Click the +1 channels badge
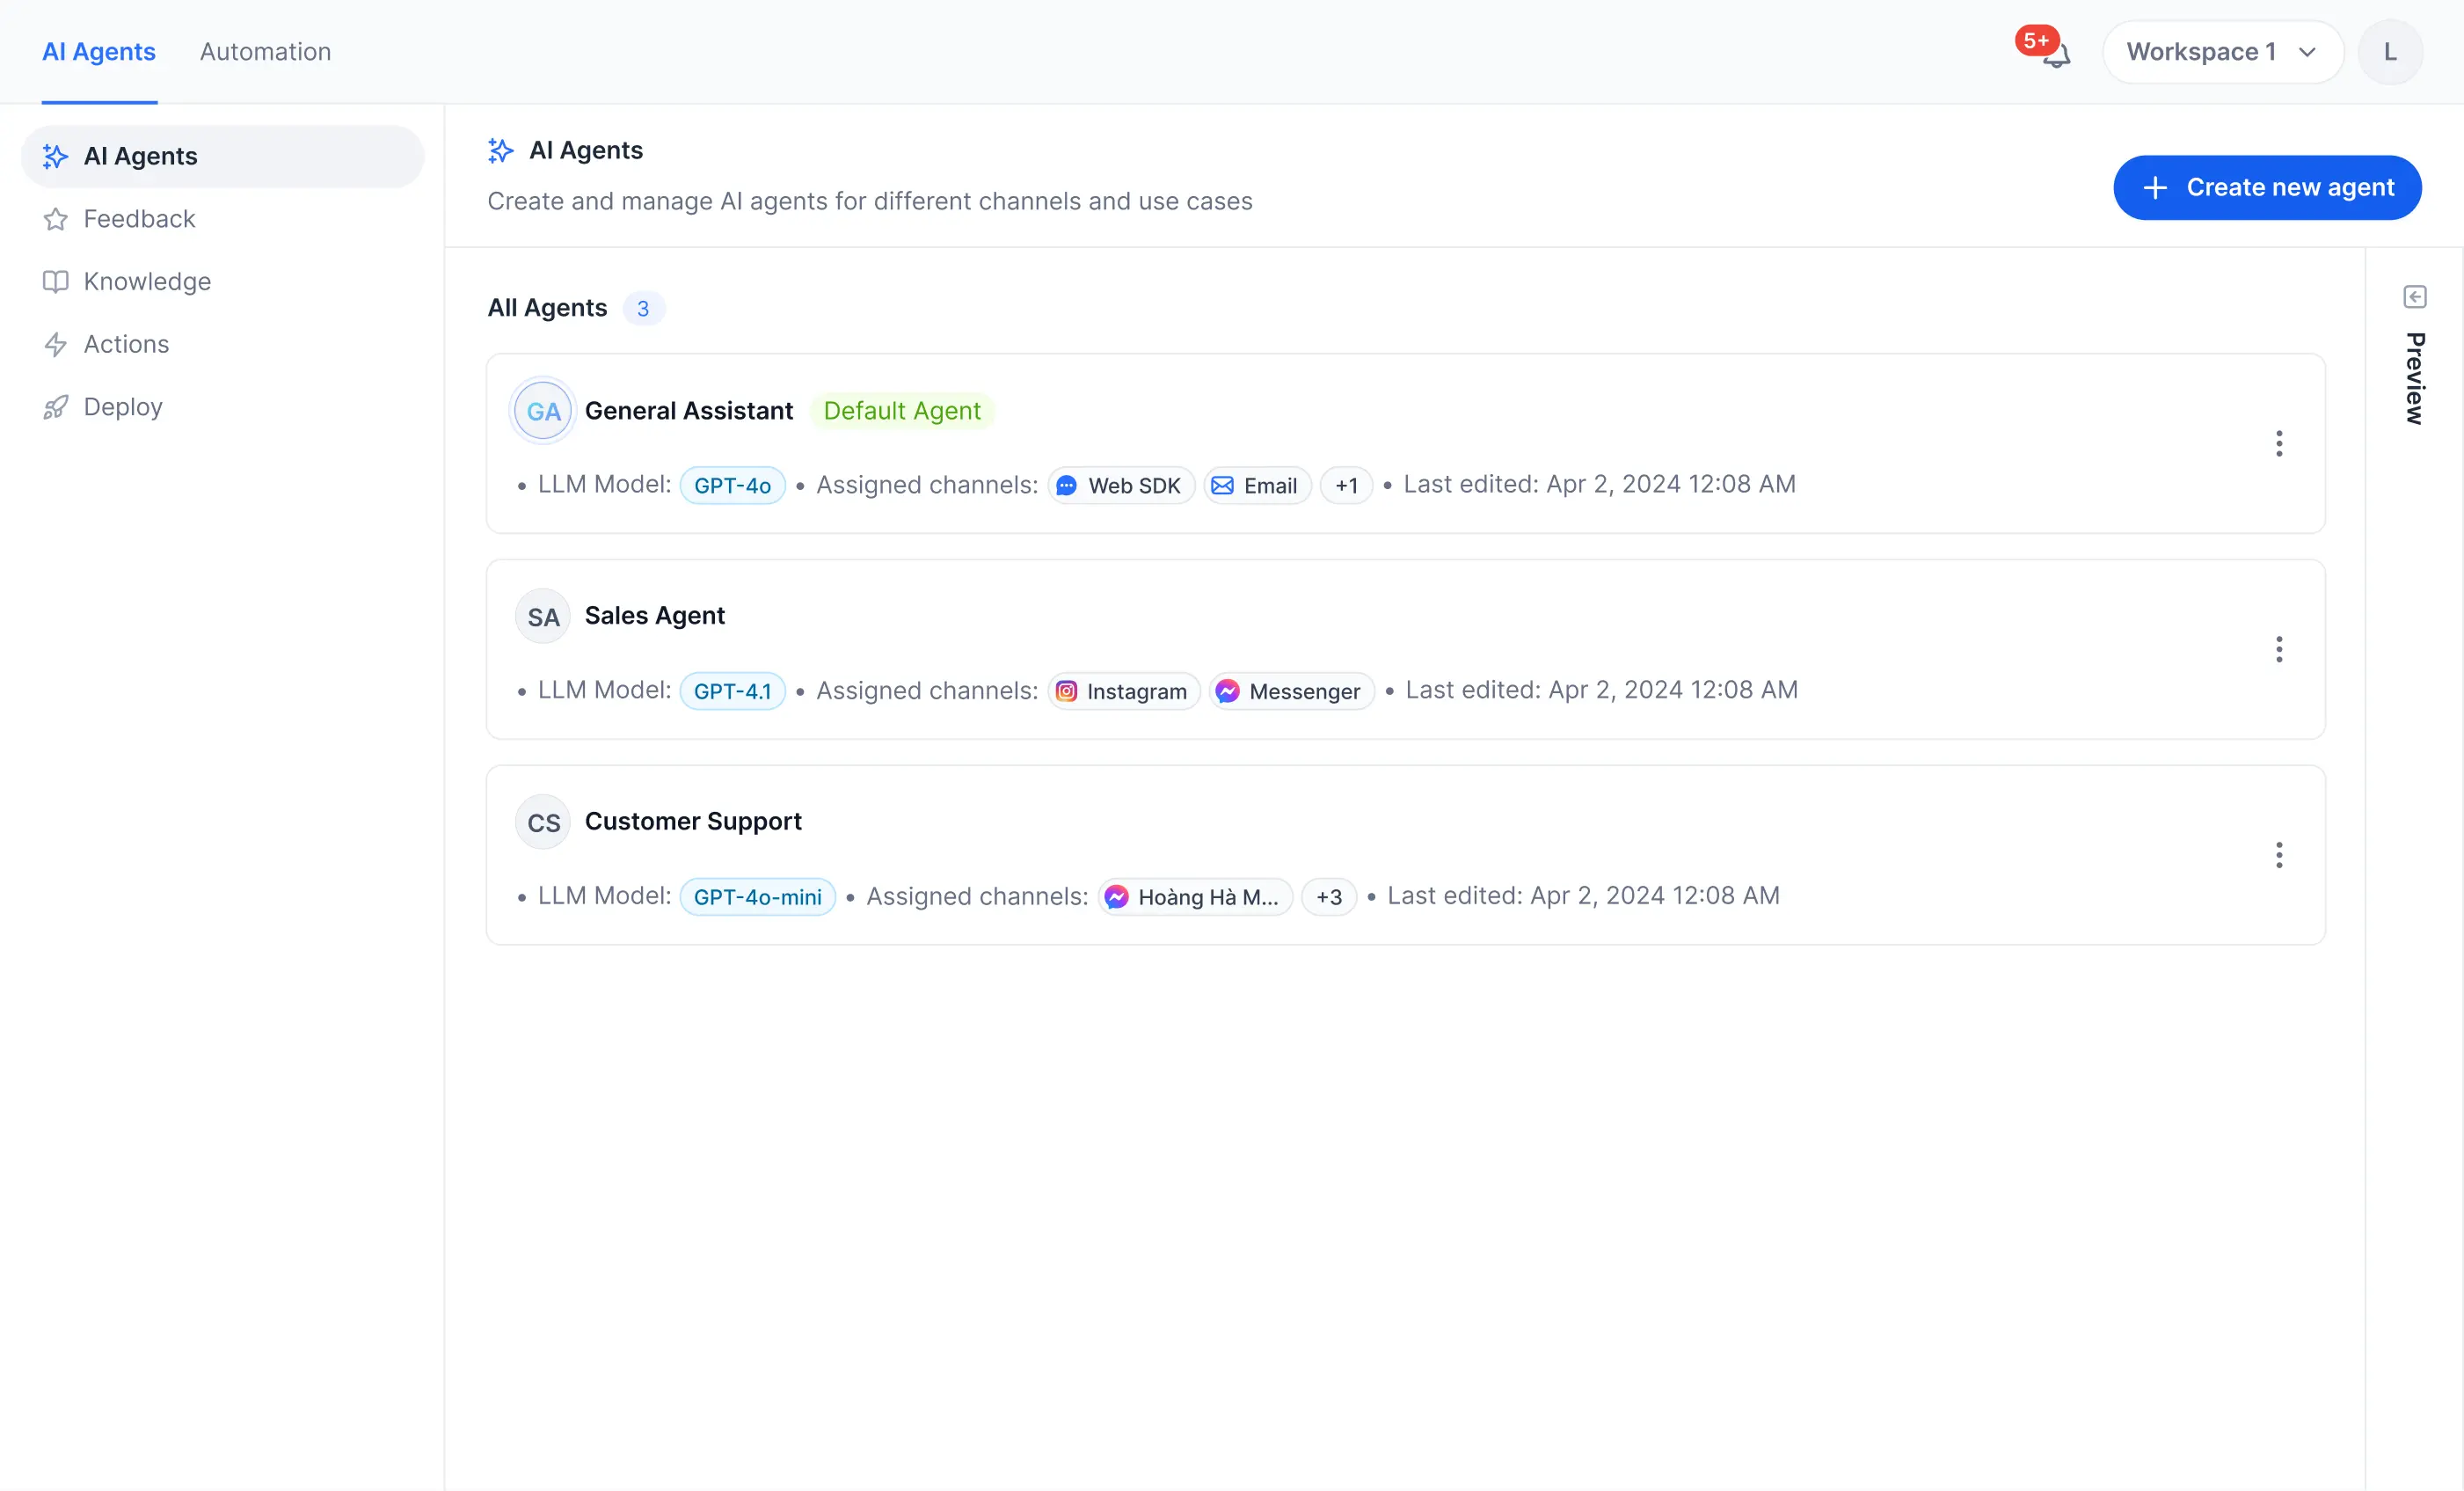2464x1491 pixels. (1346, 486)
